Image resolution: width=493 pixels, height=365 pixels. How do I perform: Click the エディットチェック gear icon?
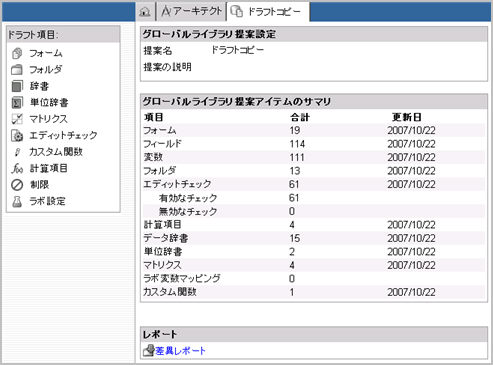pyautogui.click(x=17, y=135)
